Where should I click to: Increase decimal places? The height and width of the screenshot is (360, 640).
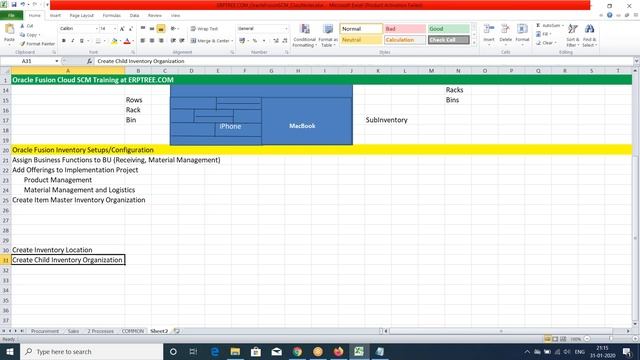(x=276, y=41)
